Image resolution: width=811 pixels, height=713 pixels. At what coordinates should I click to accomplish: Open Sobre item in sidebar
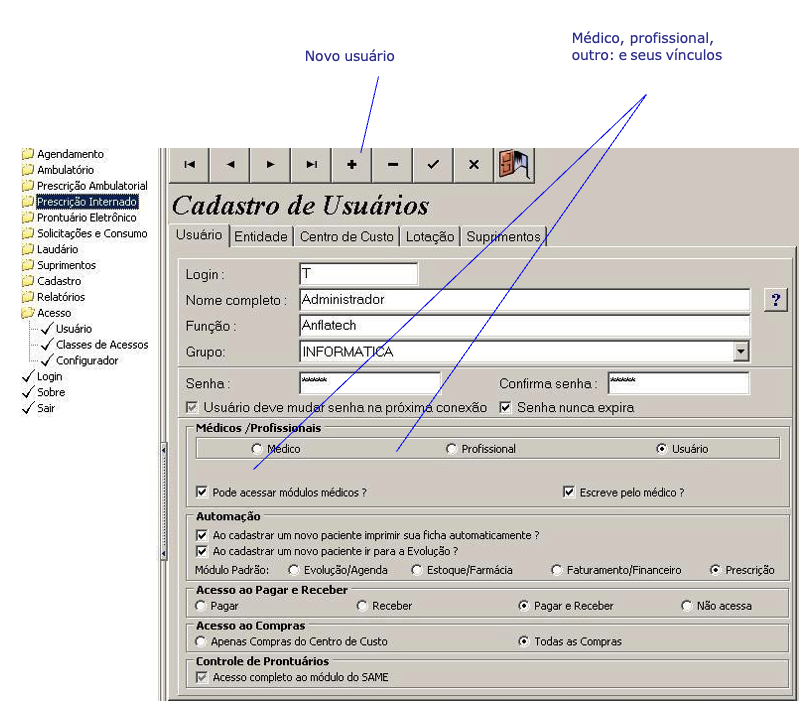click(44, 392)
